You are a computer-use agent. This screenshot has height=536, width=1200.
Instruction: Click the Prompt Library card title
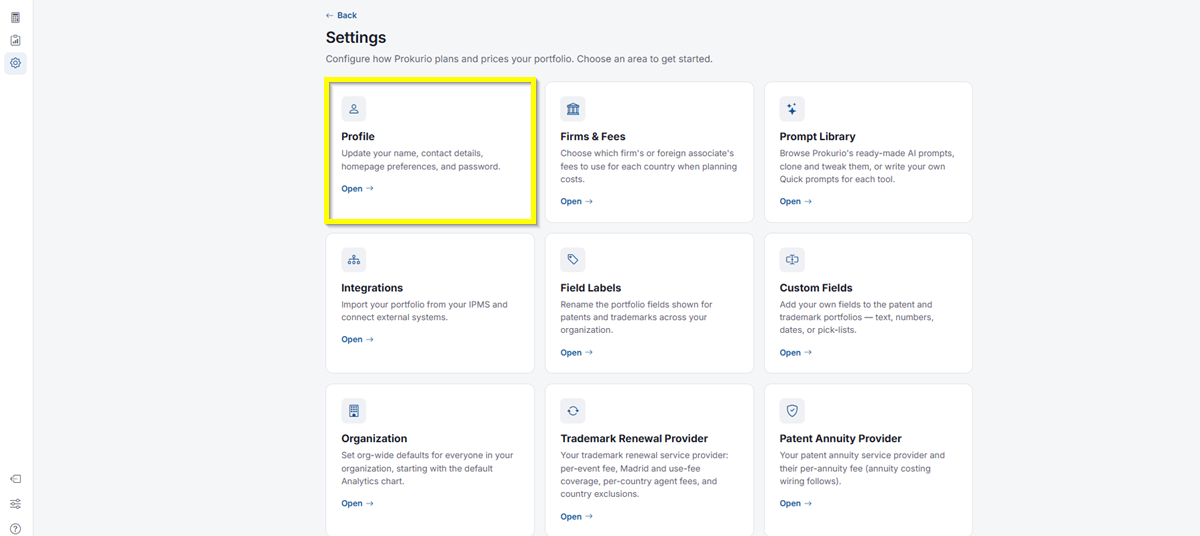(x=817, y=136)
